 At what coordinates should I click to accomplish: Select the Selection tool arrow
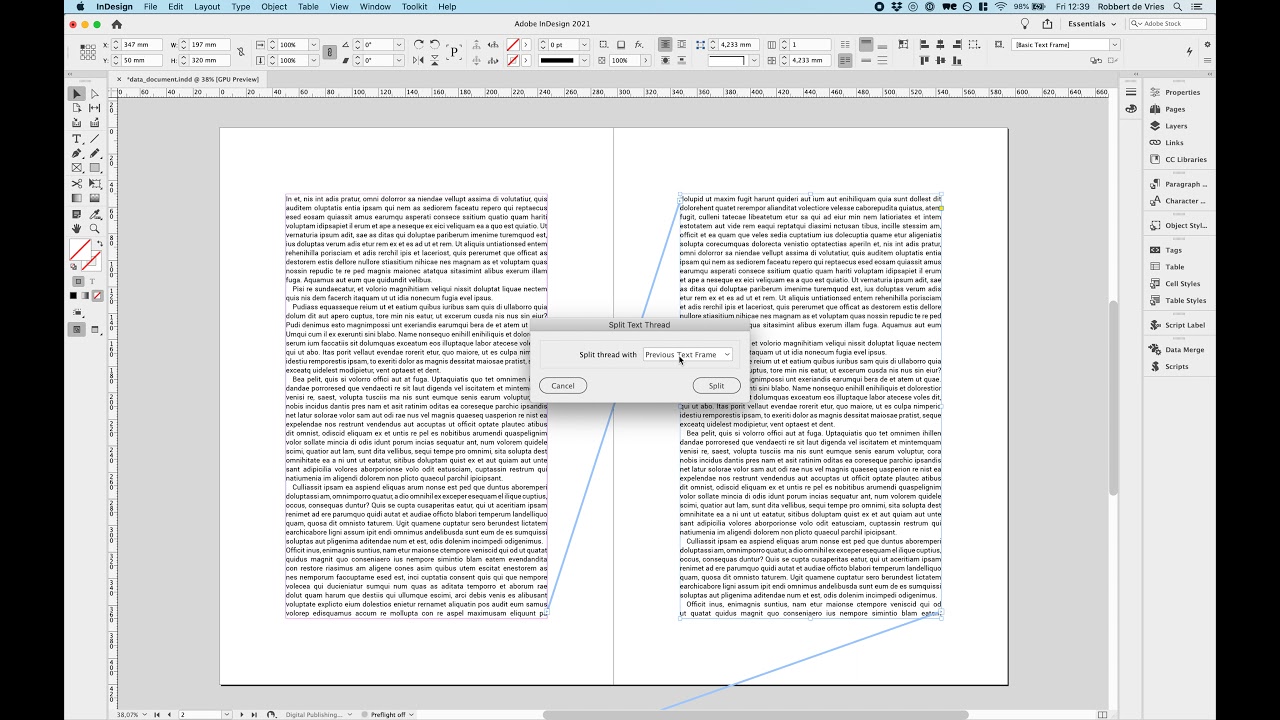pyautogui.click(x=77, y=93)
